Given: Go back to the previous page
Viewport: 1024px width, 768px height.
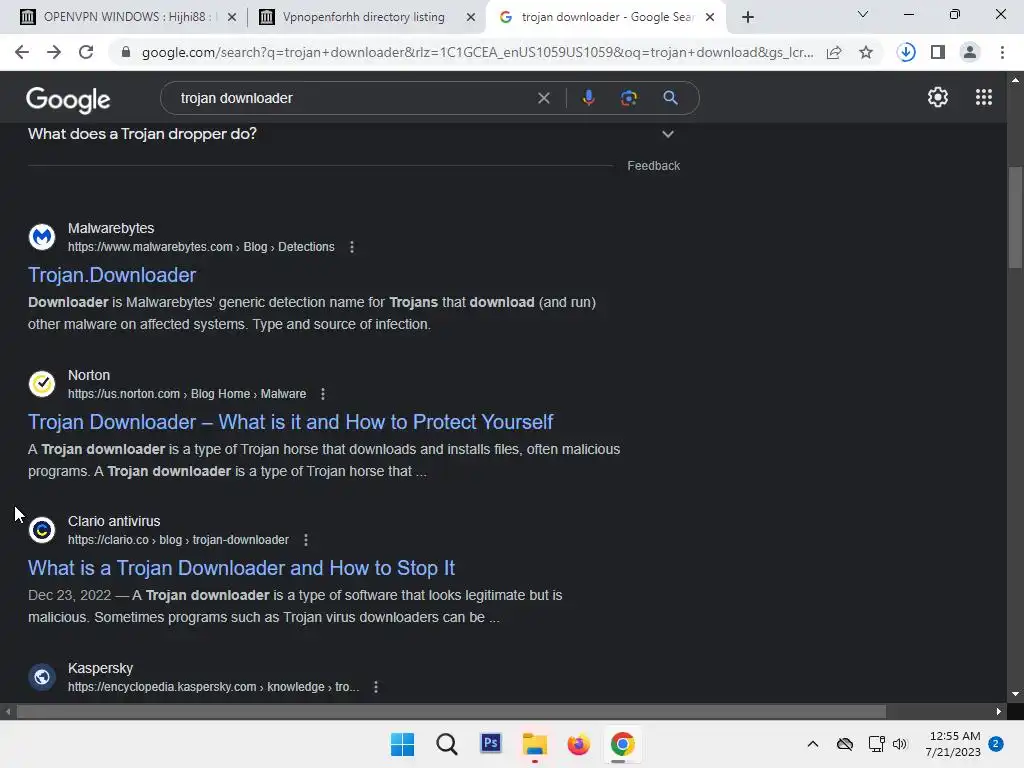Looking at the screenshot, I should (22, 52).
